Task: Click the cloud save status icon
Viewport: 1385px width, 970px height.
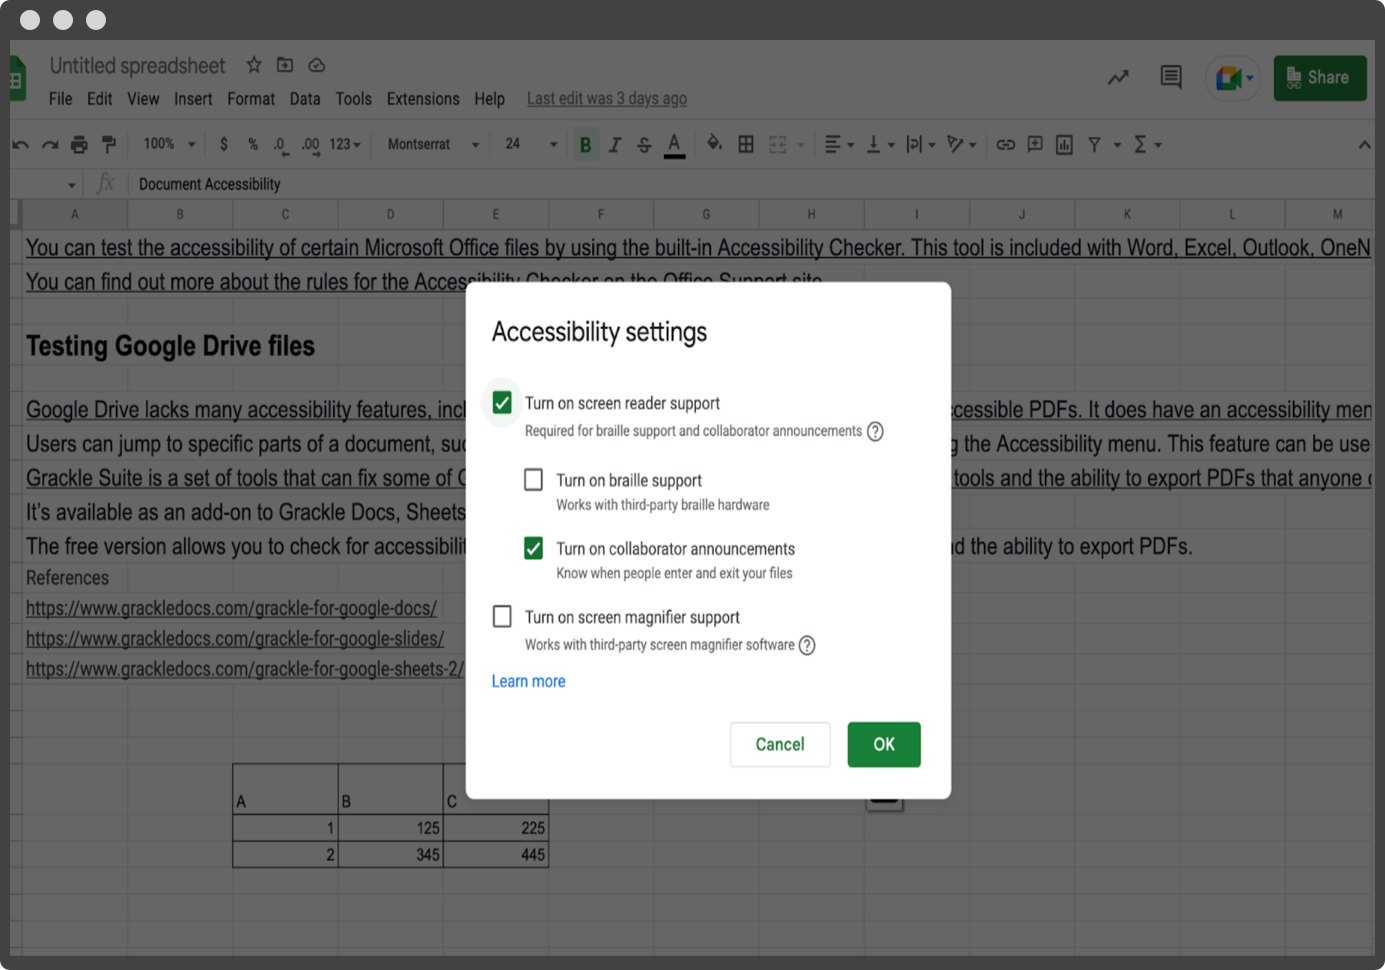Action: click(x=317, y=65)
